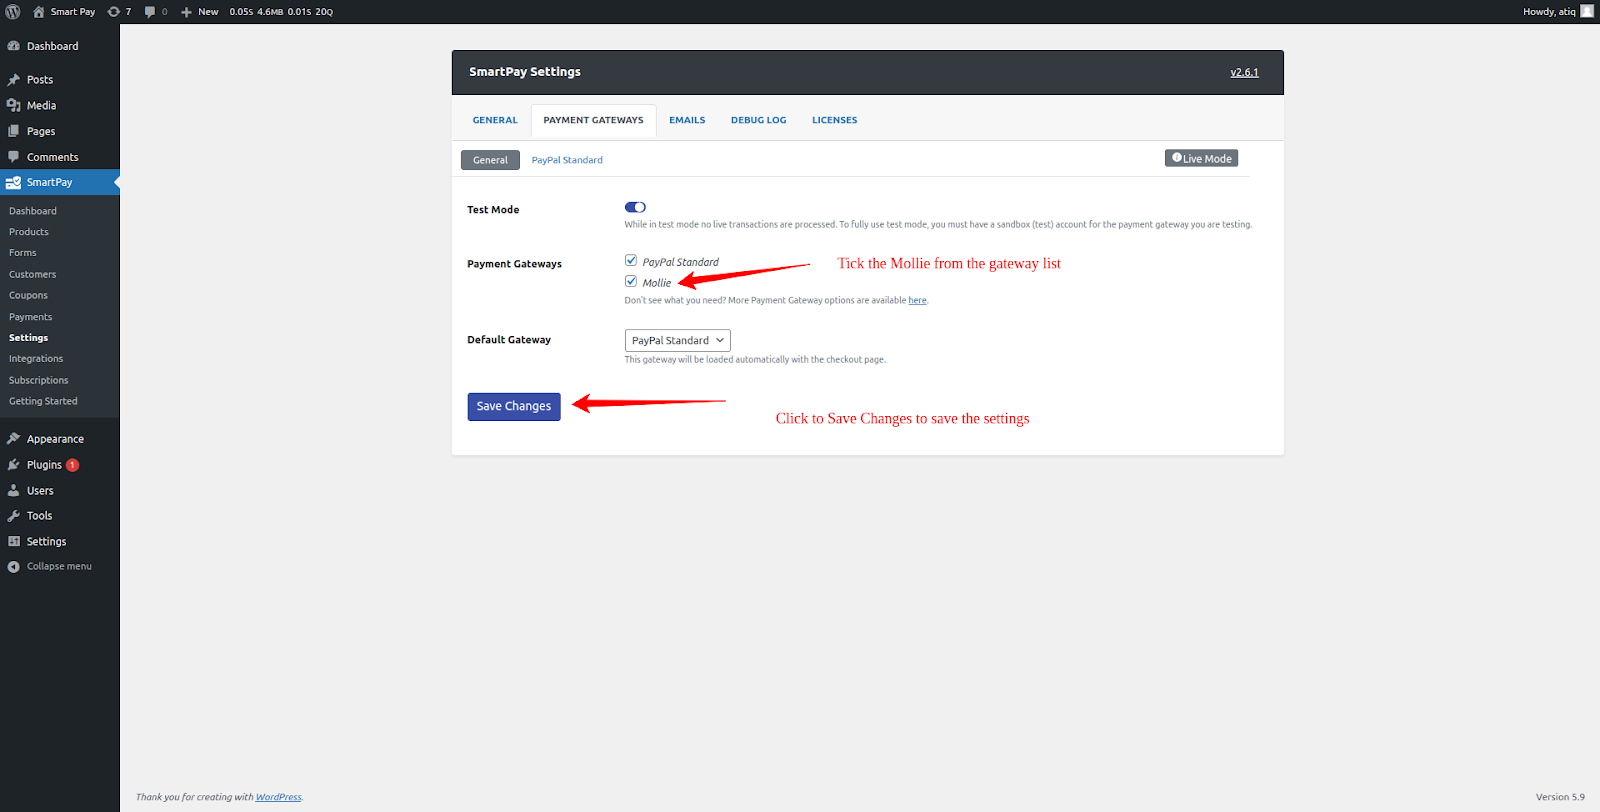Click the Media icon in sidebar
Screen dimensions: 1600x812
[x=14, y=105]
